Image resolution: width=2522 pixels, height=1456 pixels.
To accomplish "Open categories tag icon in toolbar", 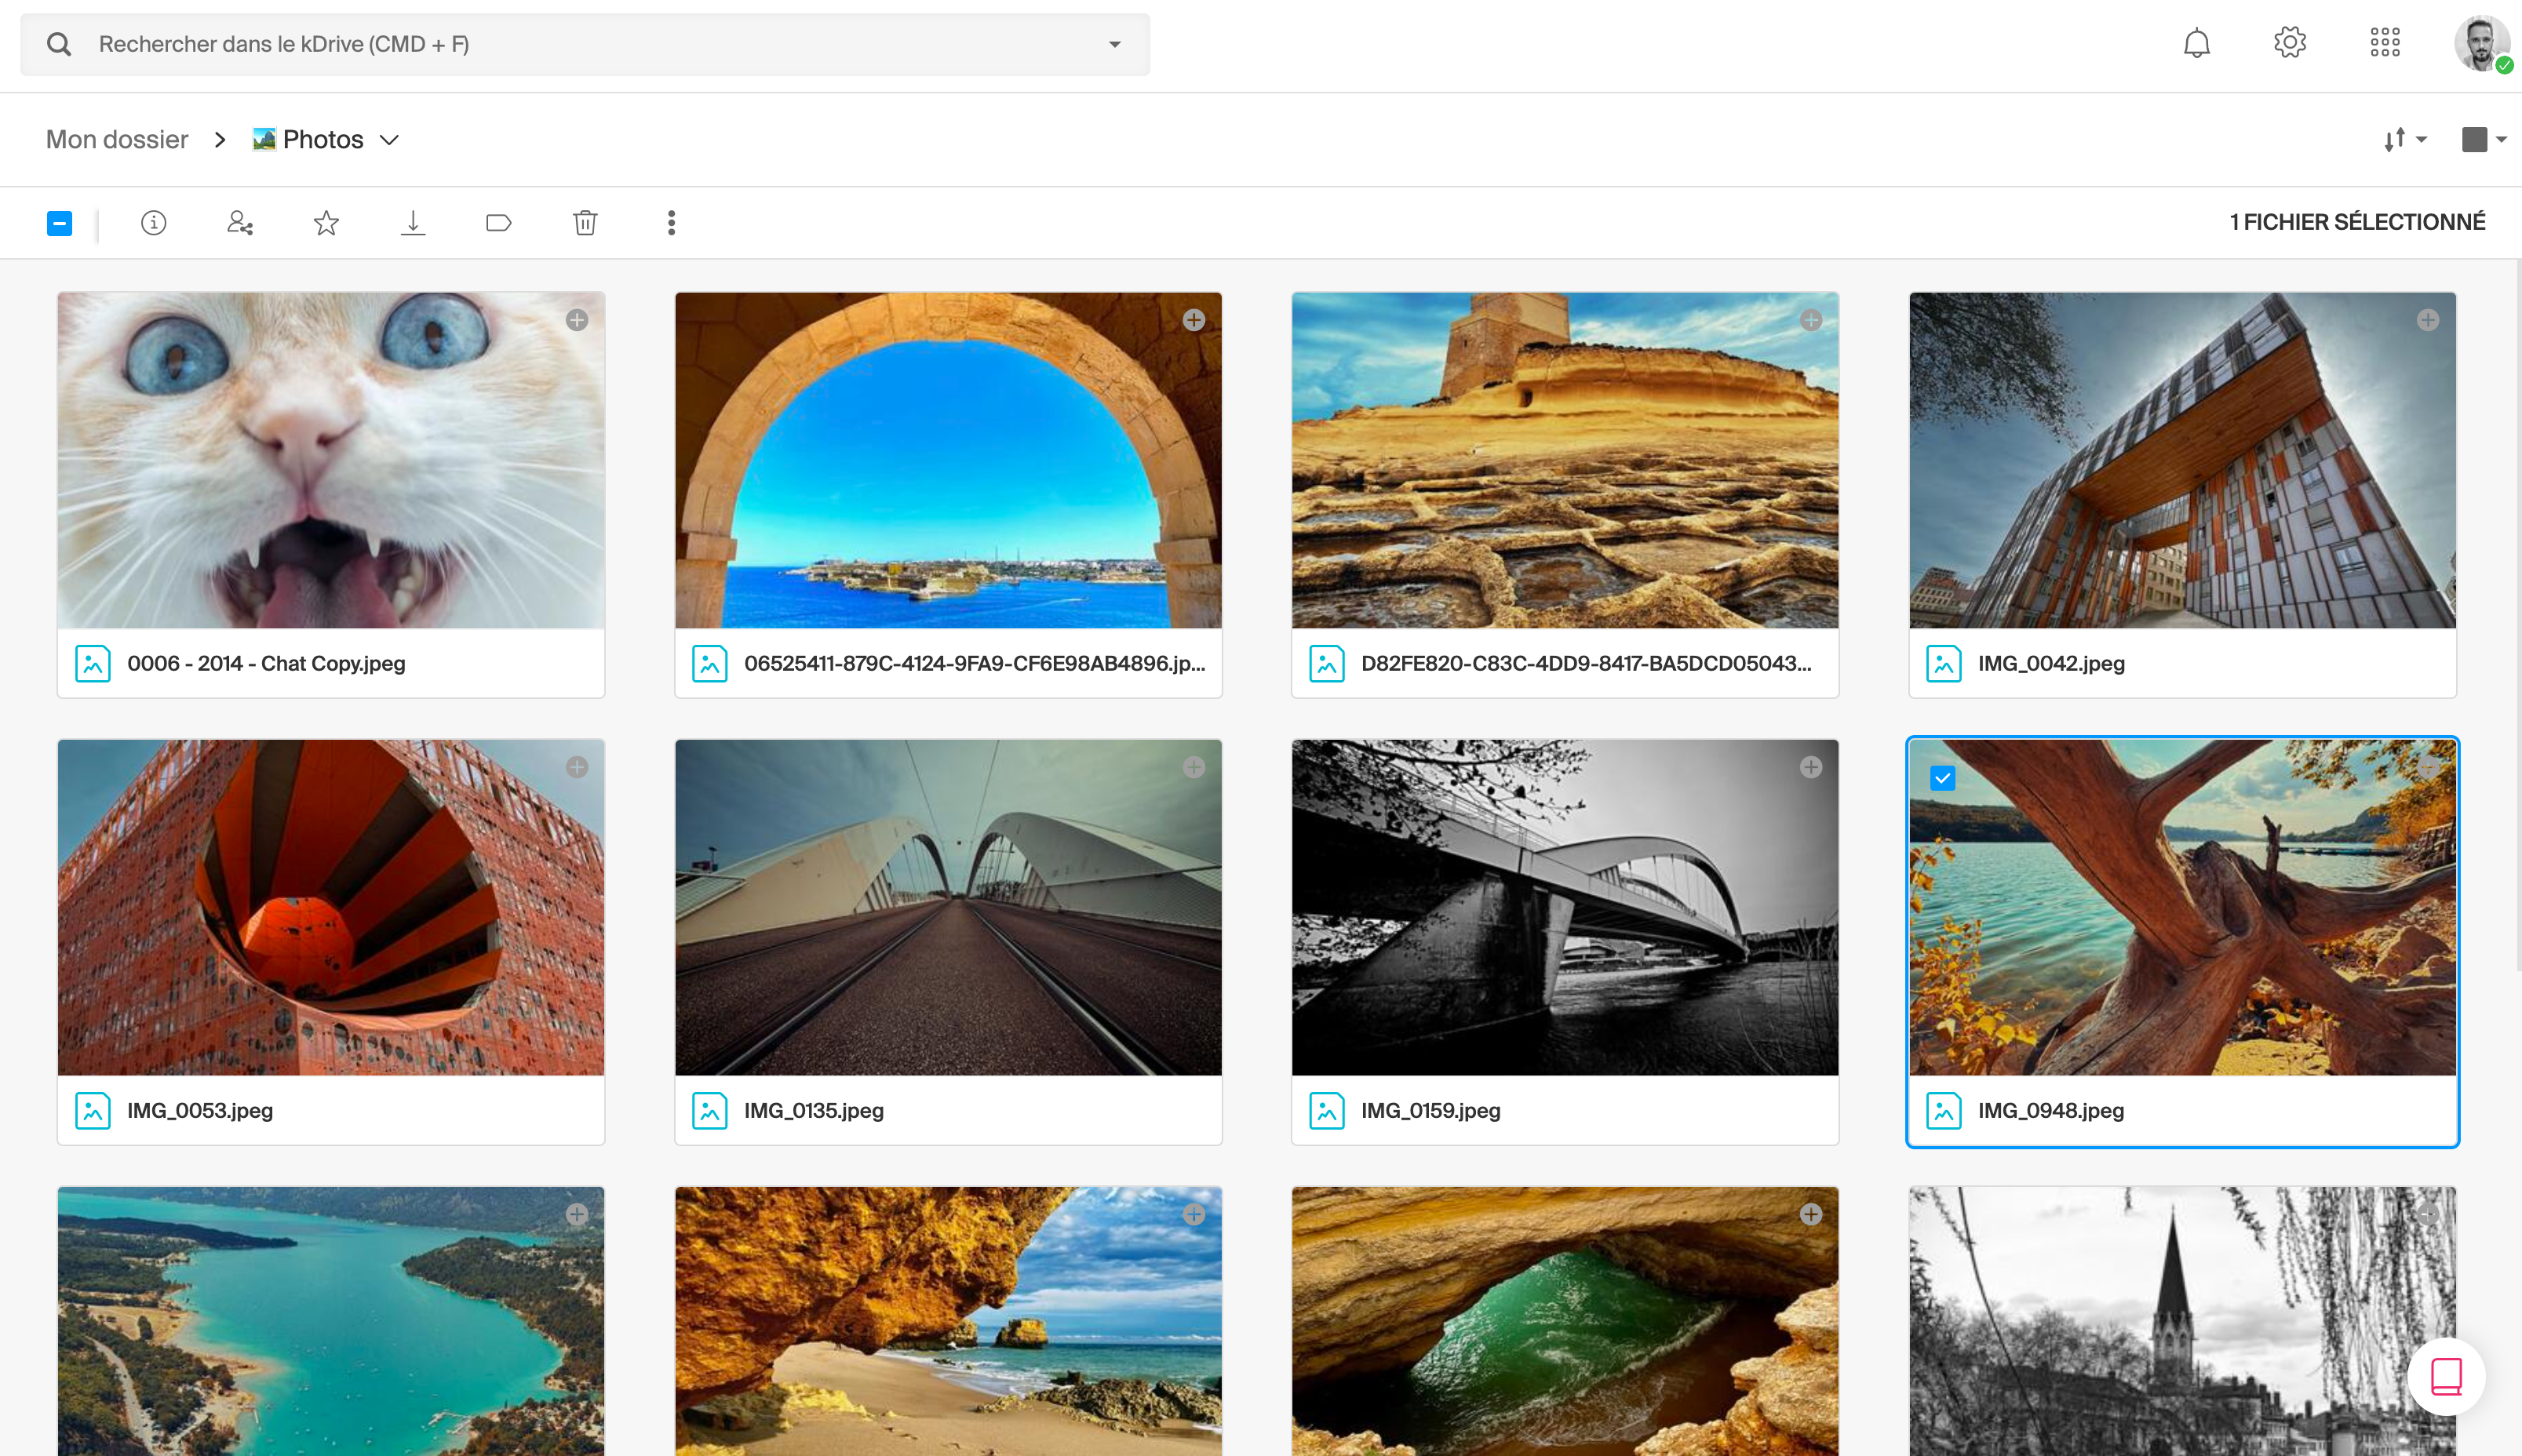I will coord(499,223).
